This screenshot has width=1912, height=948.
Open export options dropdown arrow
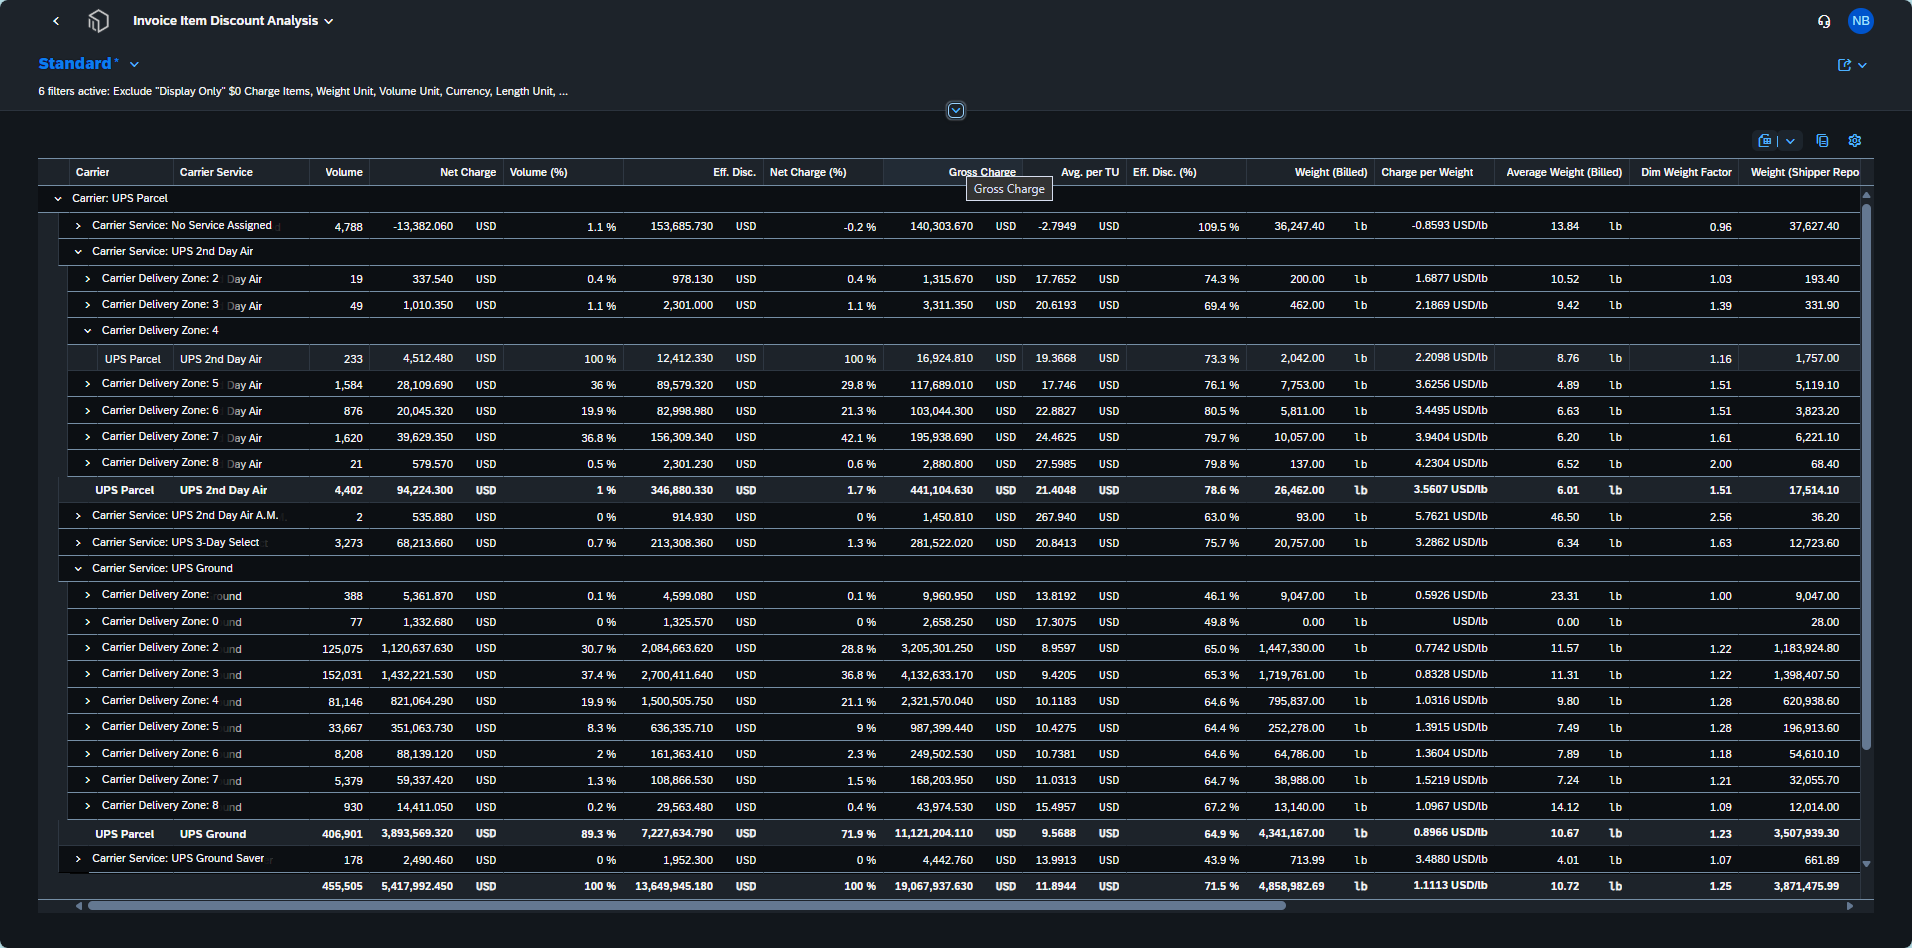pos(1790,141)
